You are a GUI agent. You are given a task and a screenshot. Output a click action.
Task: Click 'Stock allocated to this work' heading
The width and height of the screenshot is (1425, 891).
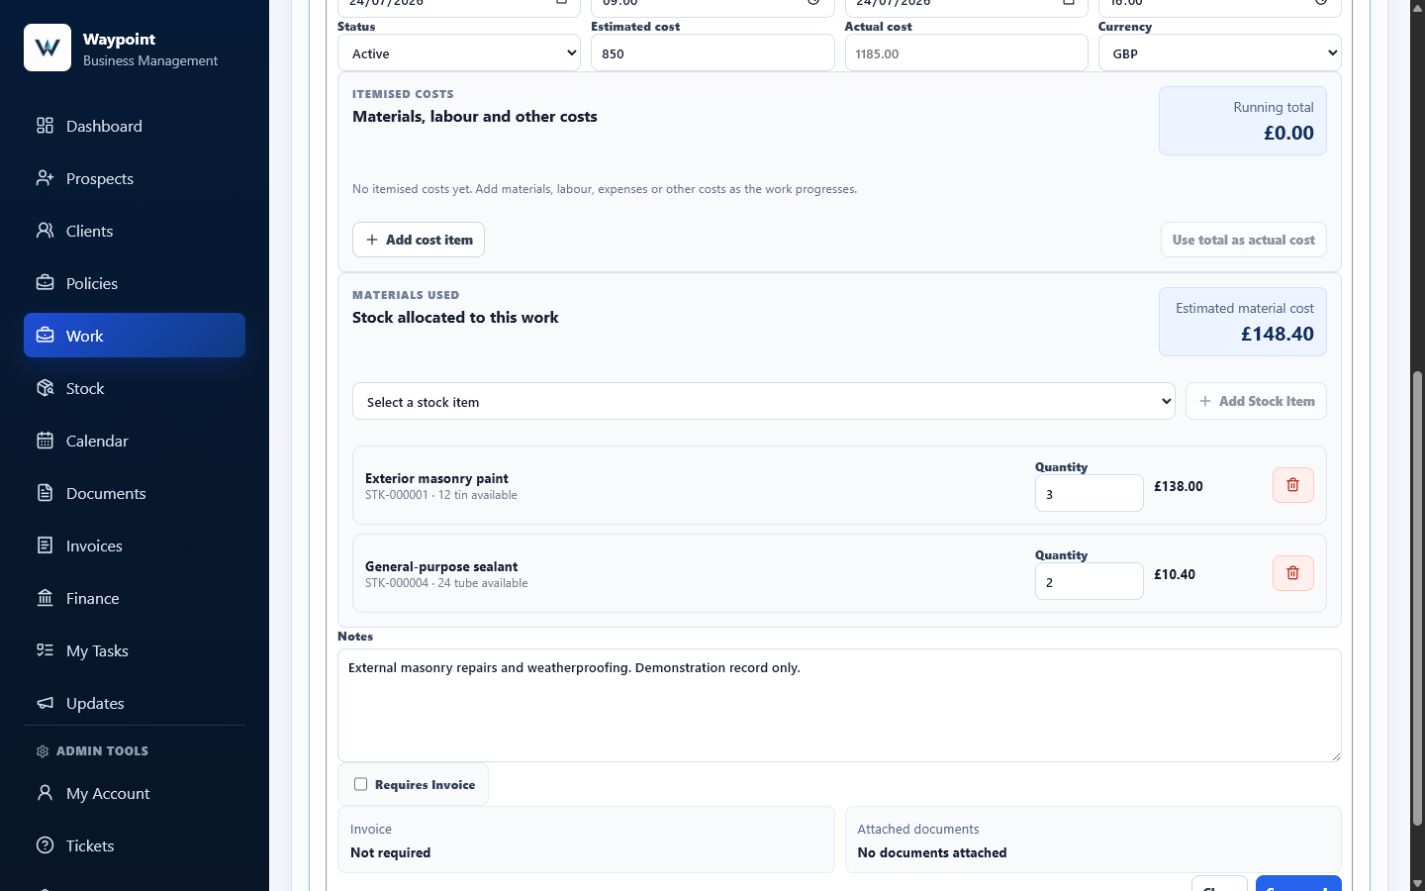pyautogui.click(x=455, y=317)
